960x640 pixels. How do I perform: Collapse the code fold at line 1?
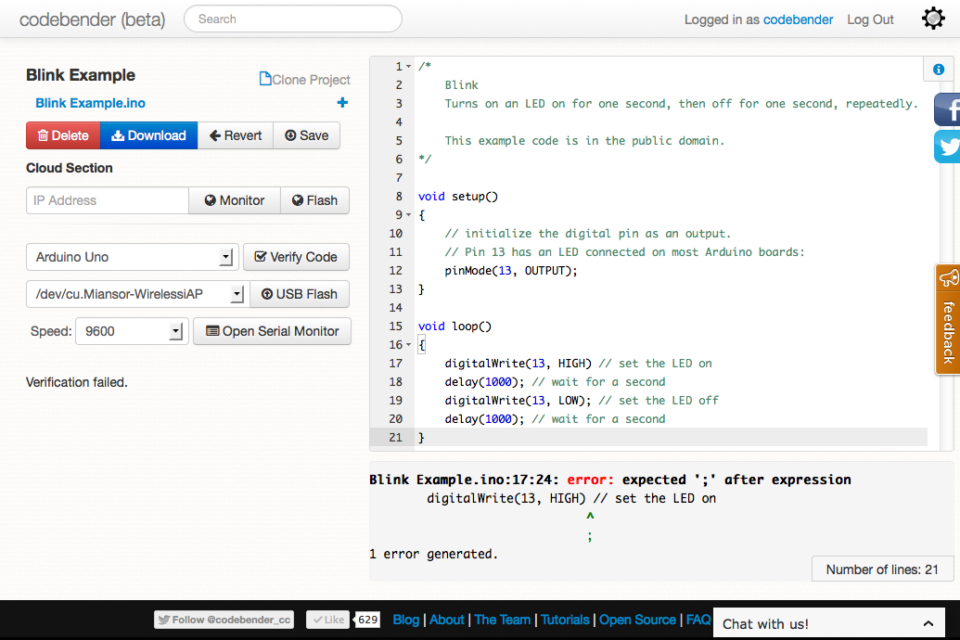pyautogui.click(x=408, y=66)
